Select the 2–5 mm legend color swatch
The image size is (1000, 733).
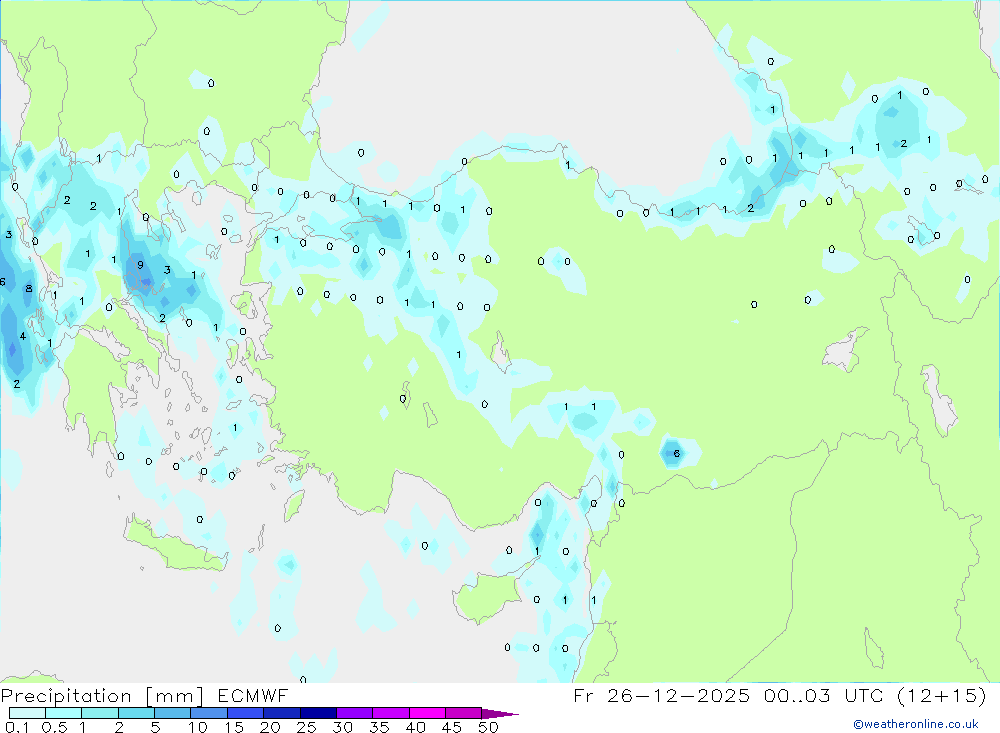point(136,713)
